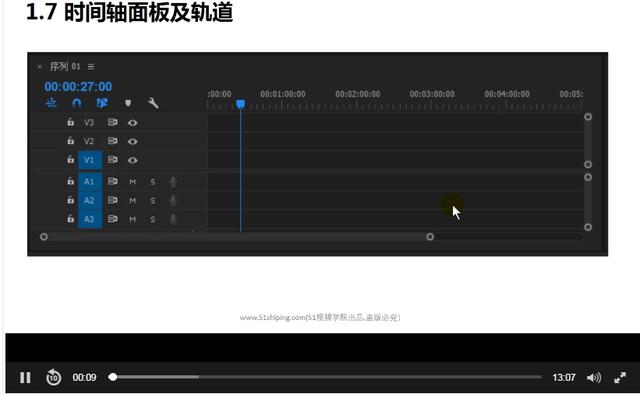This screenshot has height=394, width=640.
Task: Open timeline wrench display settings
Action: (x=153, y=103)
